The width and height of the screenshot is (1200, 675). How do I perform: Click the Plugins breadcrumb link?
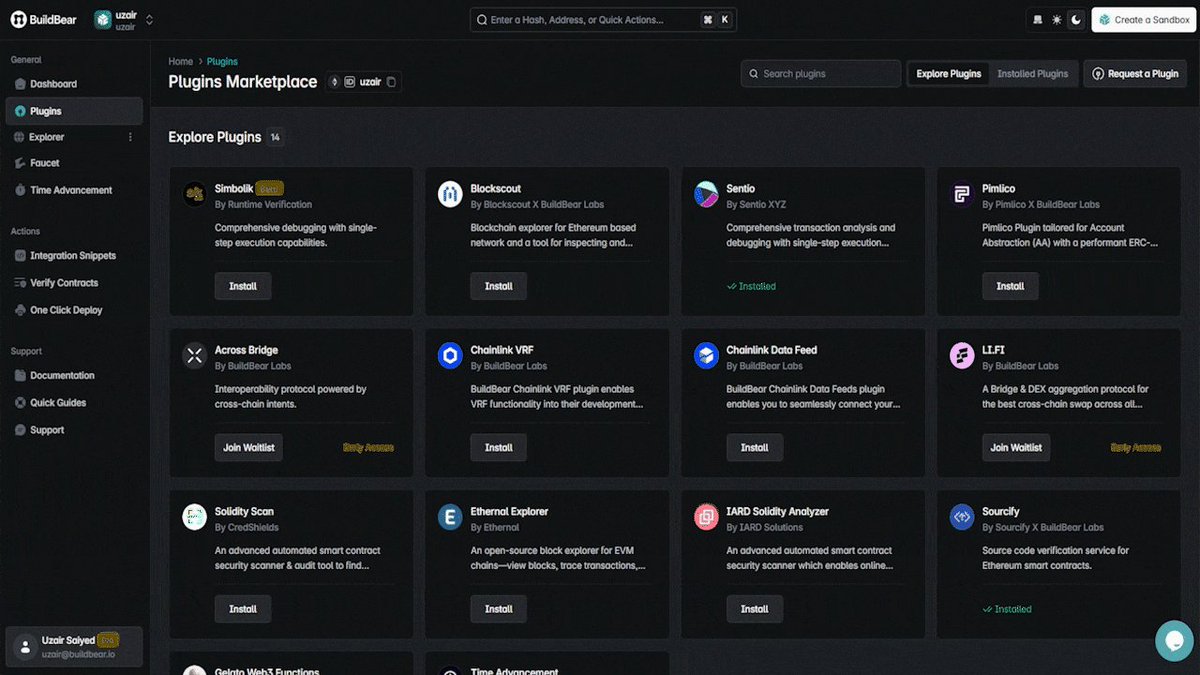click(222, 62)
